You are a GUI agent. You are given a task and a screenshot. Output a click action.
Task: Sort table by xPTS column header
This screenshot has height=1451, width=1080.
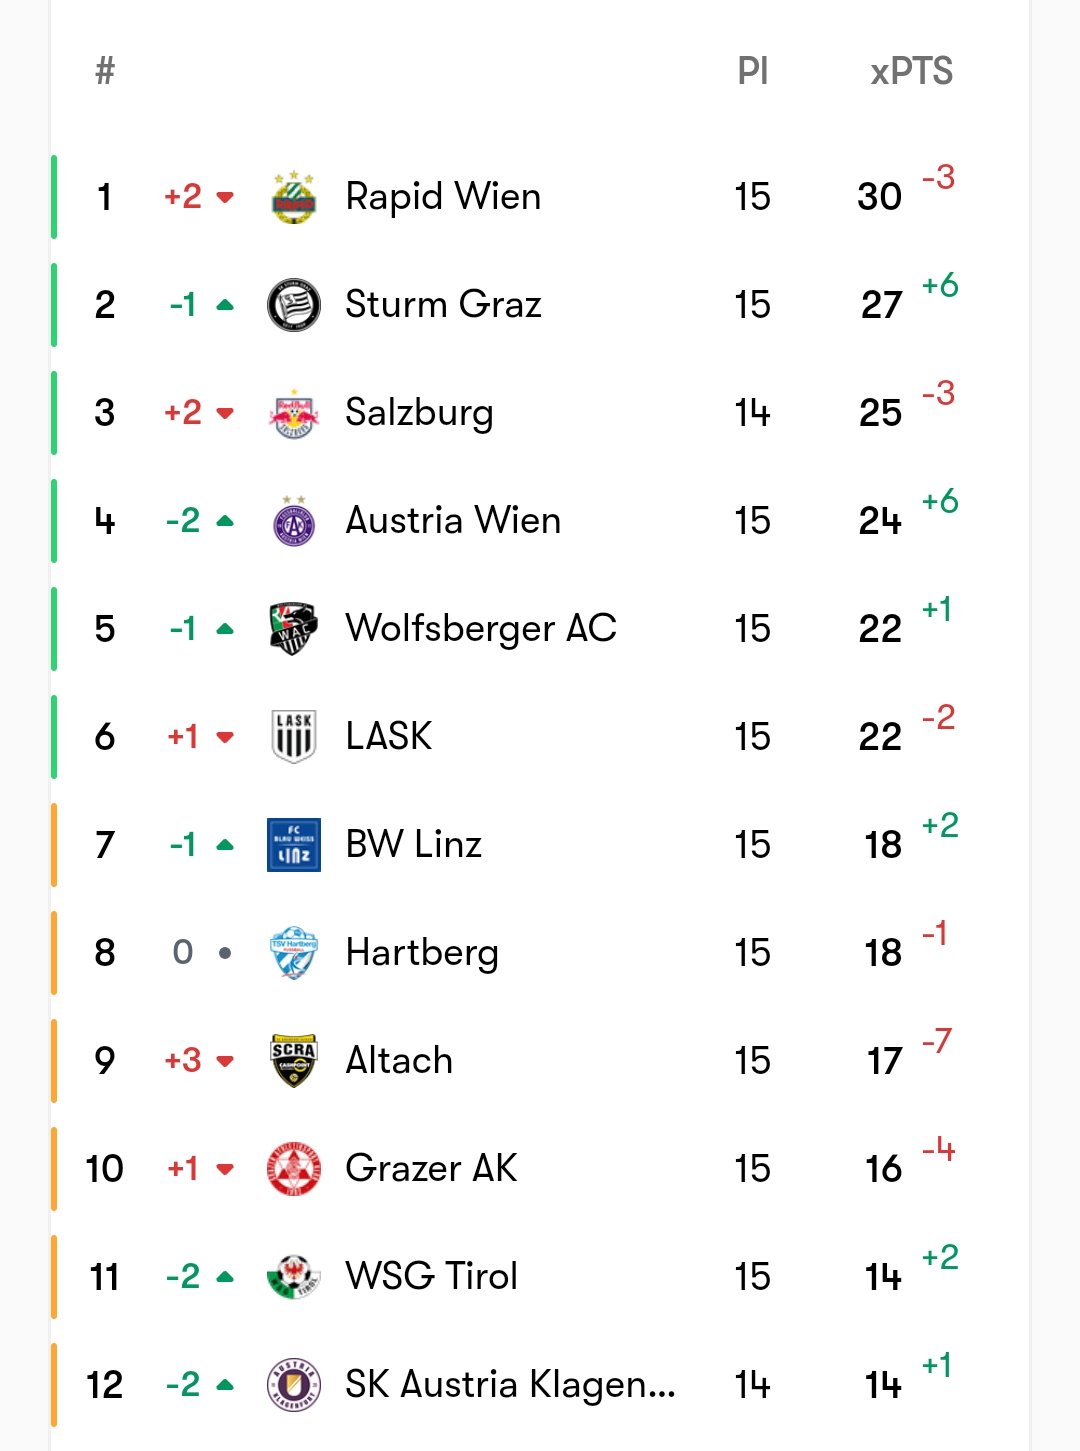click(911, 71)
